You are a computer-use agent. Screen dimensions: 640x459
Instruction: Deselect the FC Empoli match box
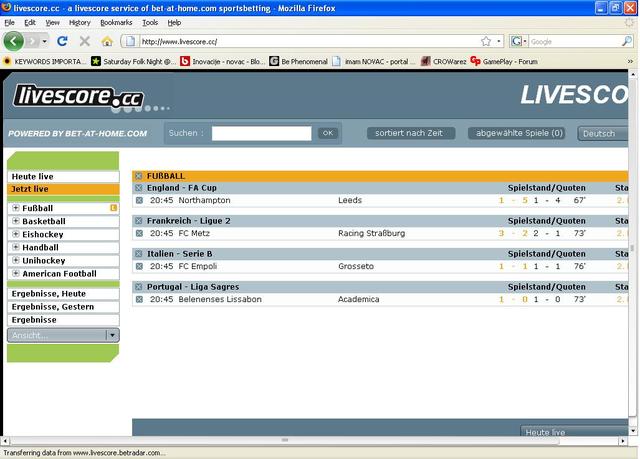(x=139, y=266)
